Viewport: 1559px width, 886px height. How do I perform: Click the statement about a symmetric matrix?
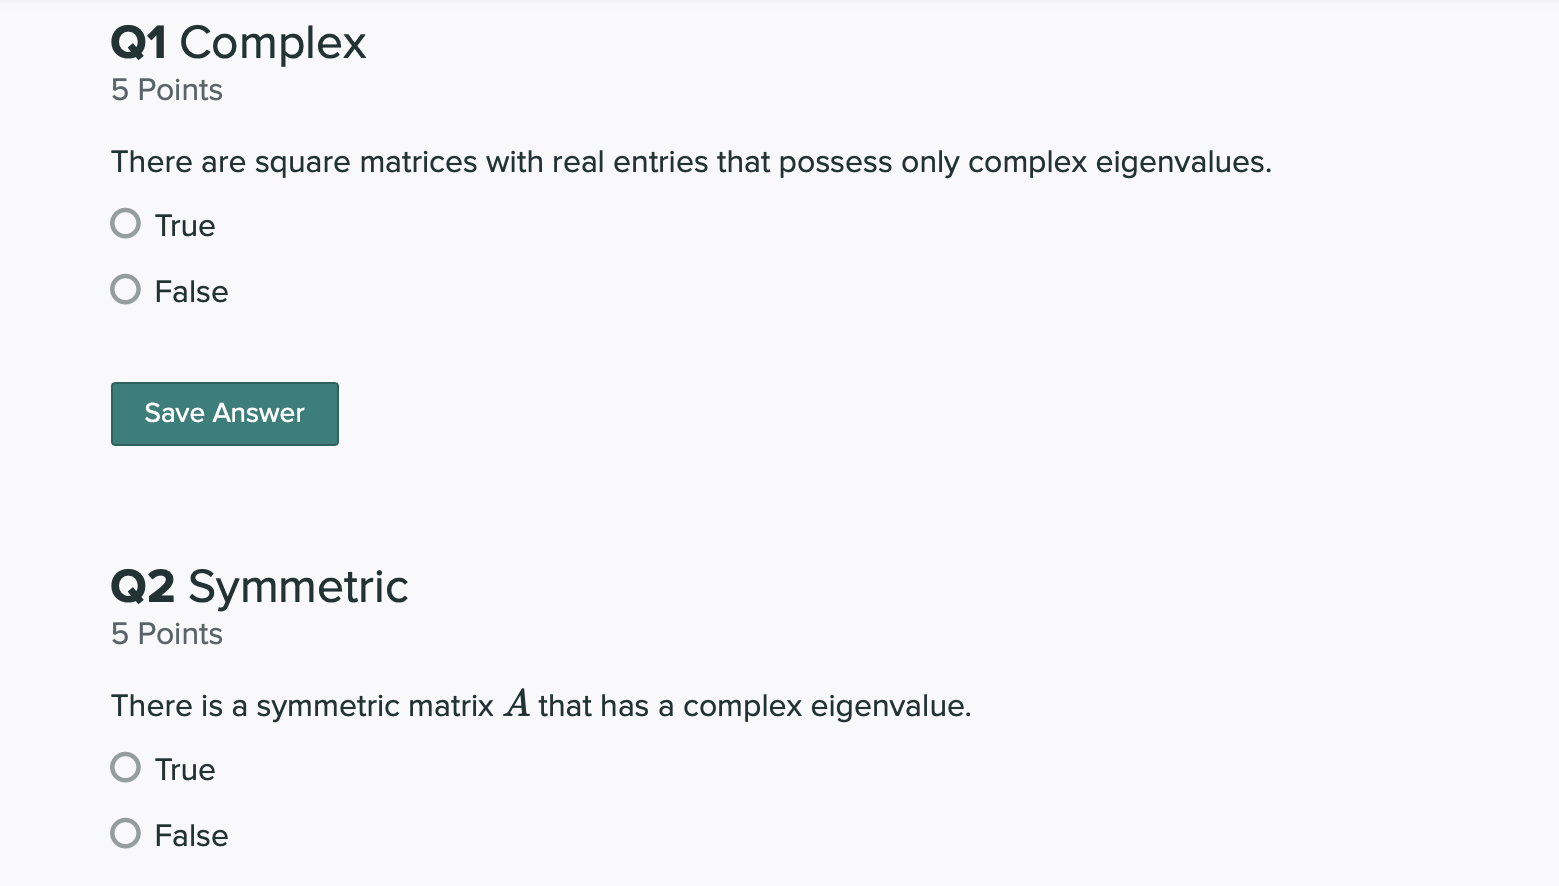click(x=541, y=706)
